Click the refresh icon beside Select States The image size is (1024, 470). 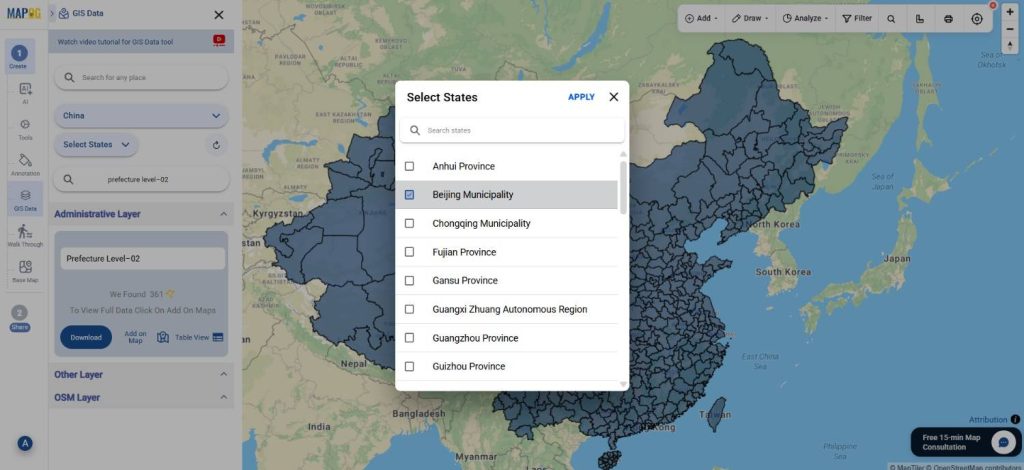click(x=216, y=145)
